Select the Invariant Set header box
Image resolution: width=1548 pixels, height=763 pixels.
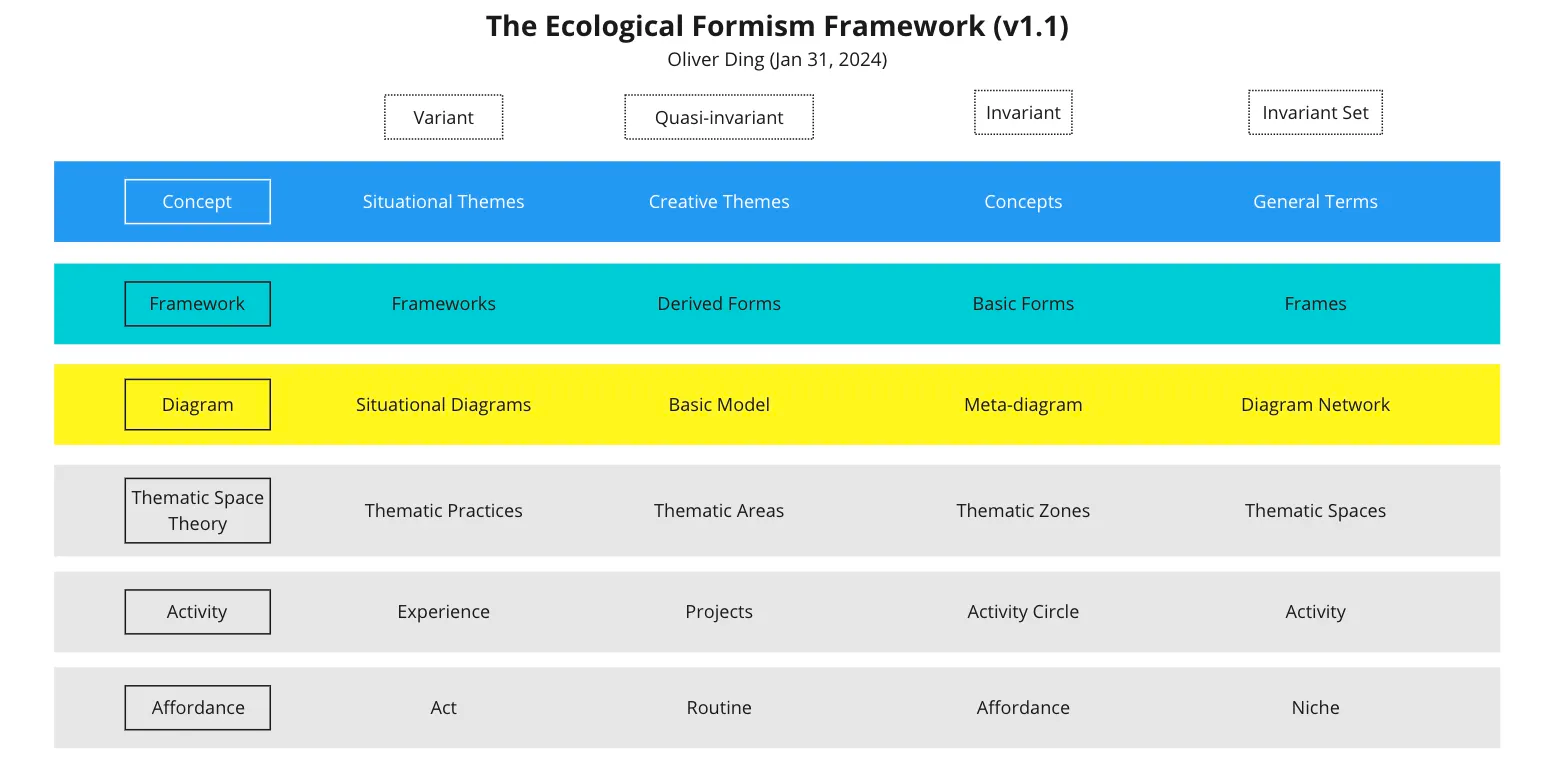[x=1315, y=112]
